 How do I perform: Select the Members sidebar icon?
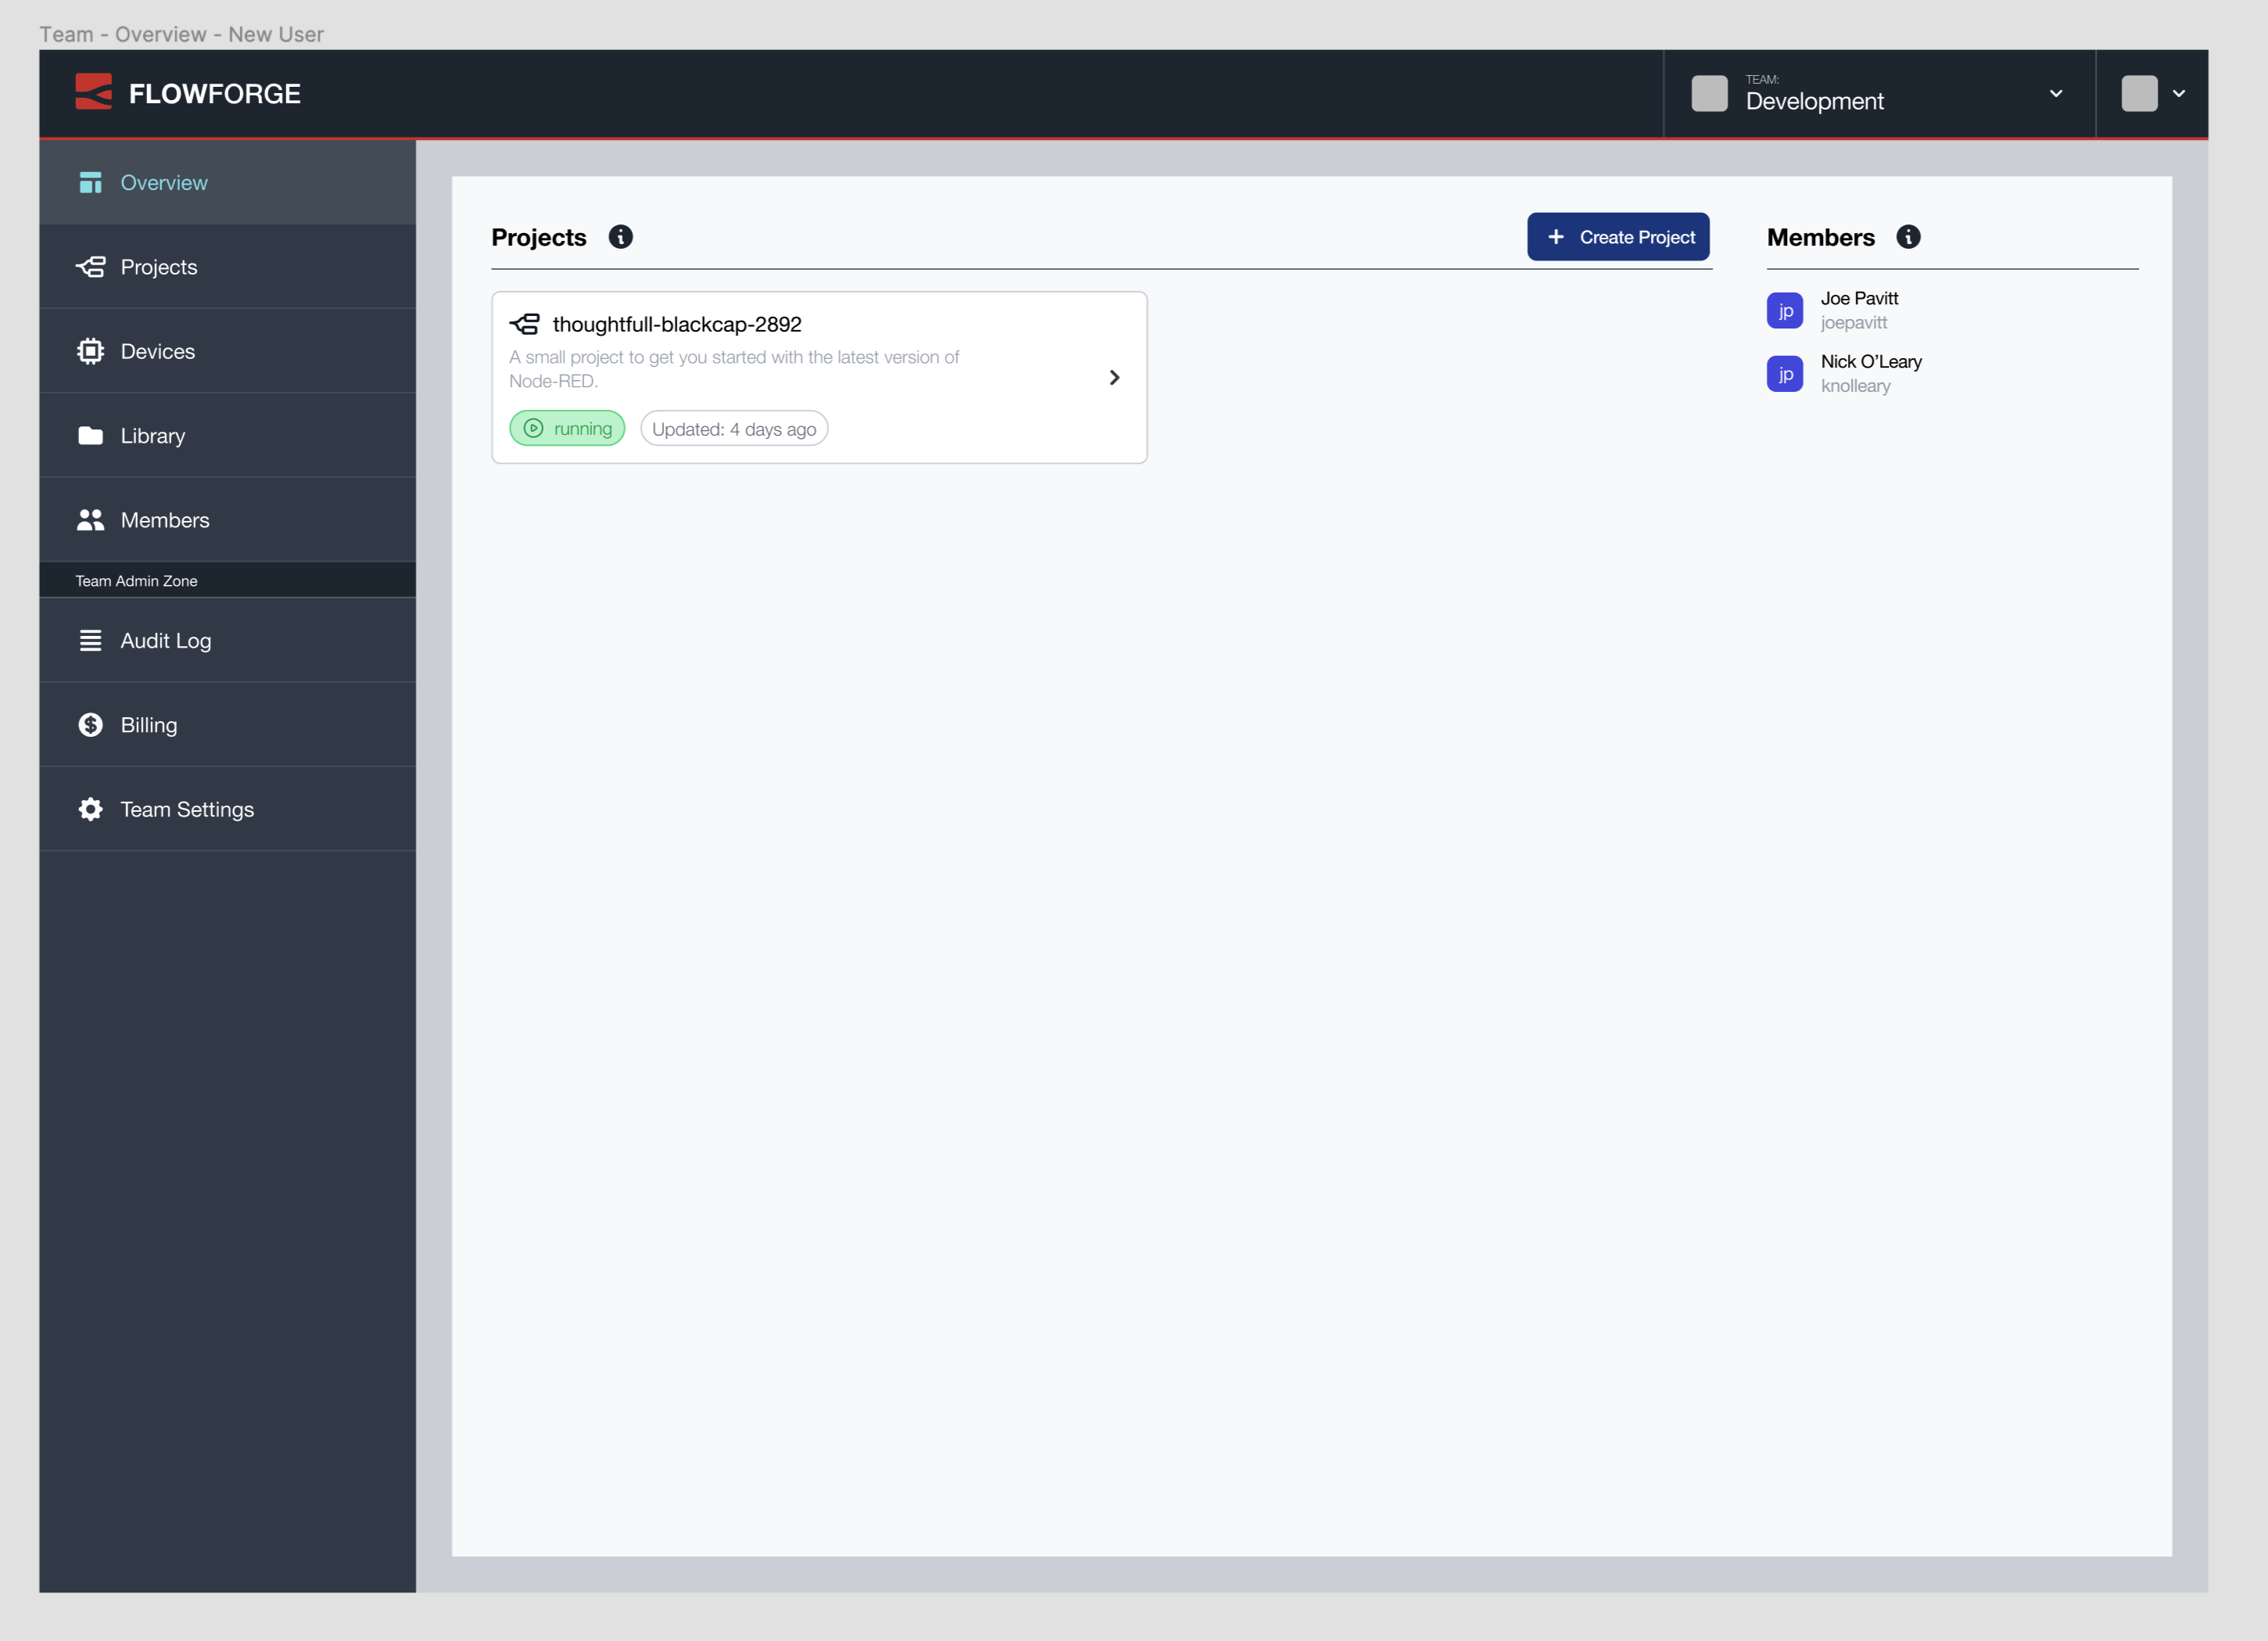tap(91, 519)
